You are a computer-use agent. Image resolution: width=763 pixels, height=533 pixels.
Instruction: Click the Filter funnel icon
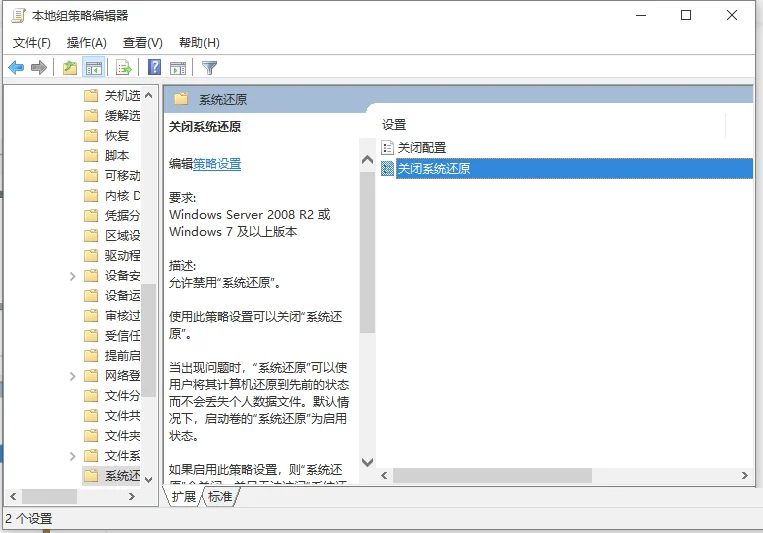point(209,68)
